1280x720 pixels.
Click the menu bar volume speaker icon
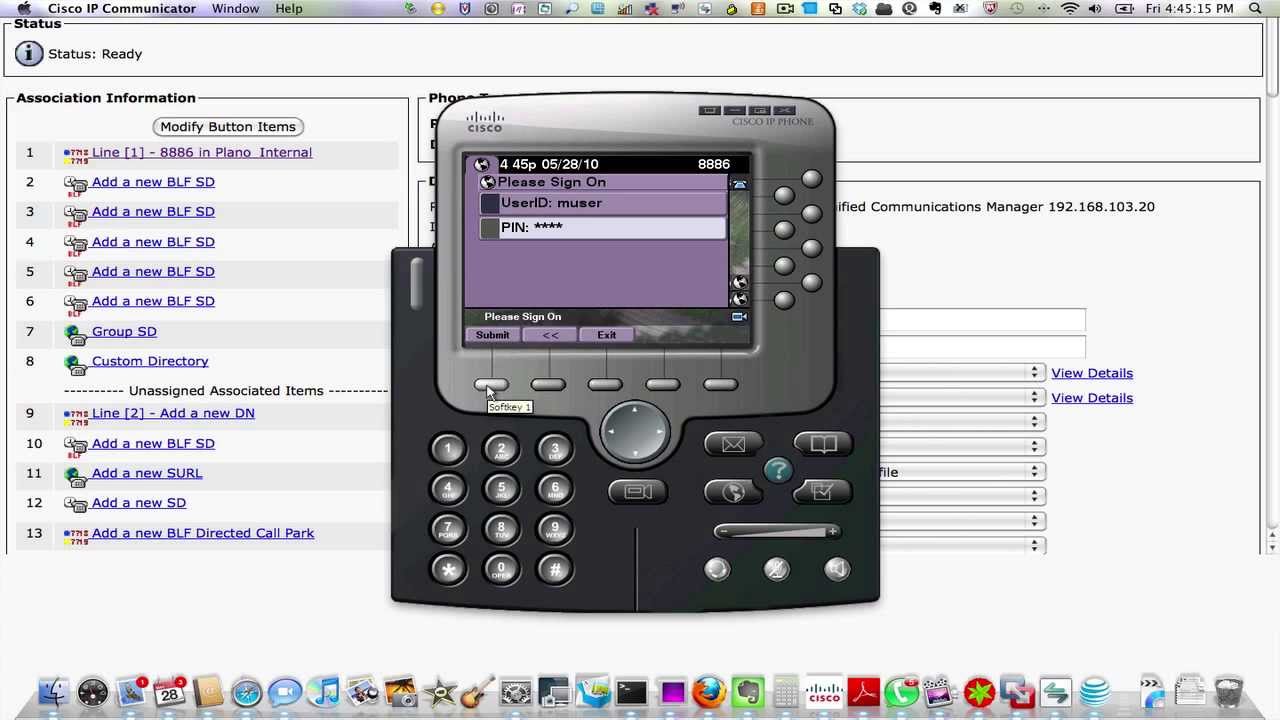click(x=1095, y=9)
